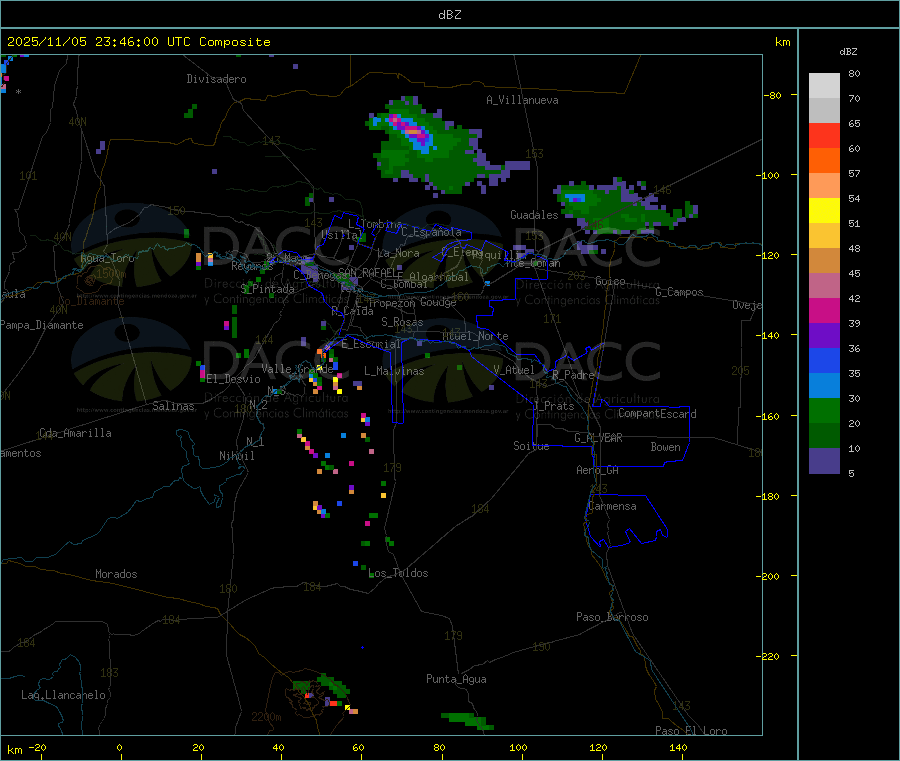Click the 20 dBZ green legend swatch
The height and width of the screenshot is (761, 900).
point(824,410)
